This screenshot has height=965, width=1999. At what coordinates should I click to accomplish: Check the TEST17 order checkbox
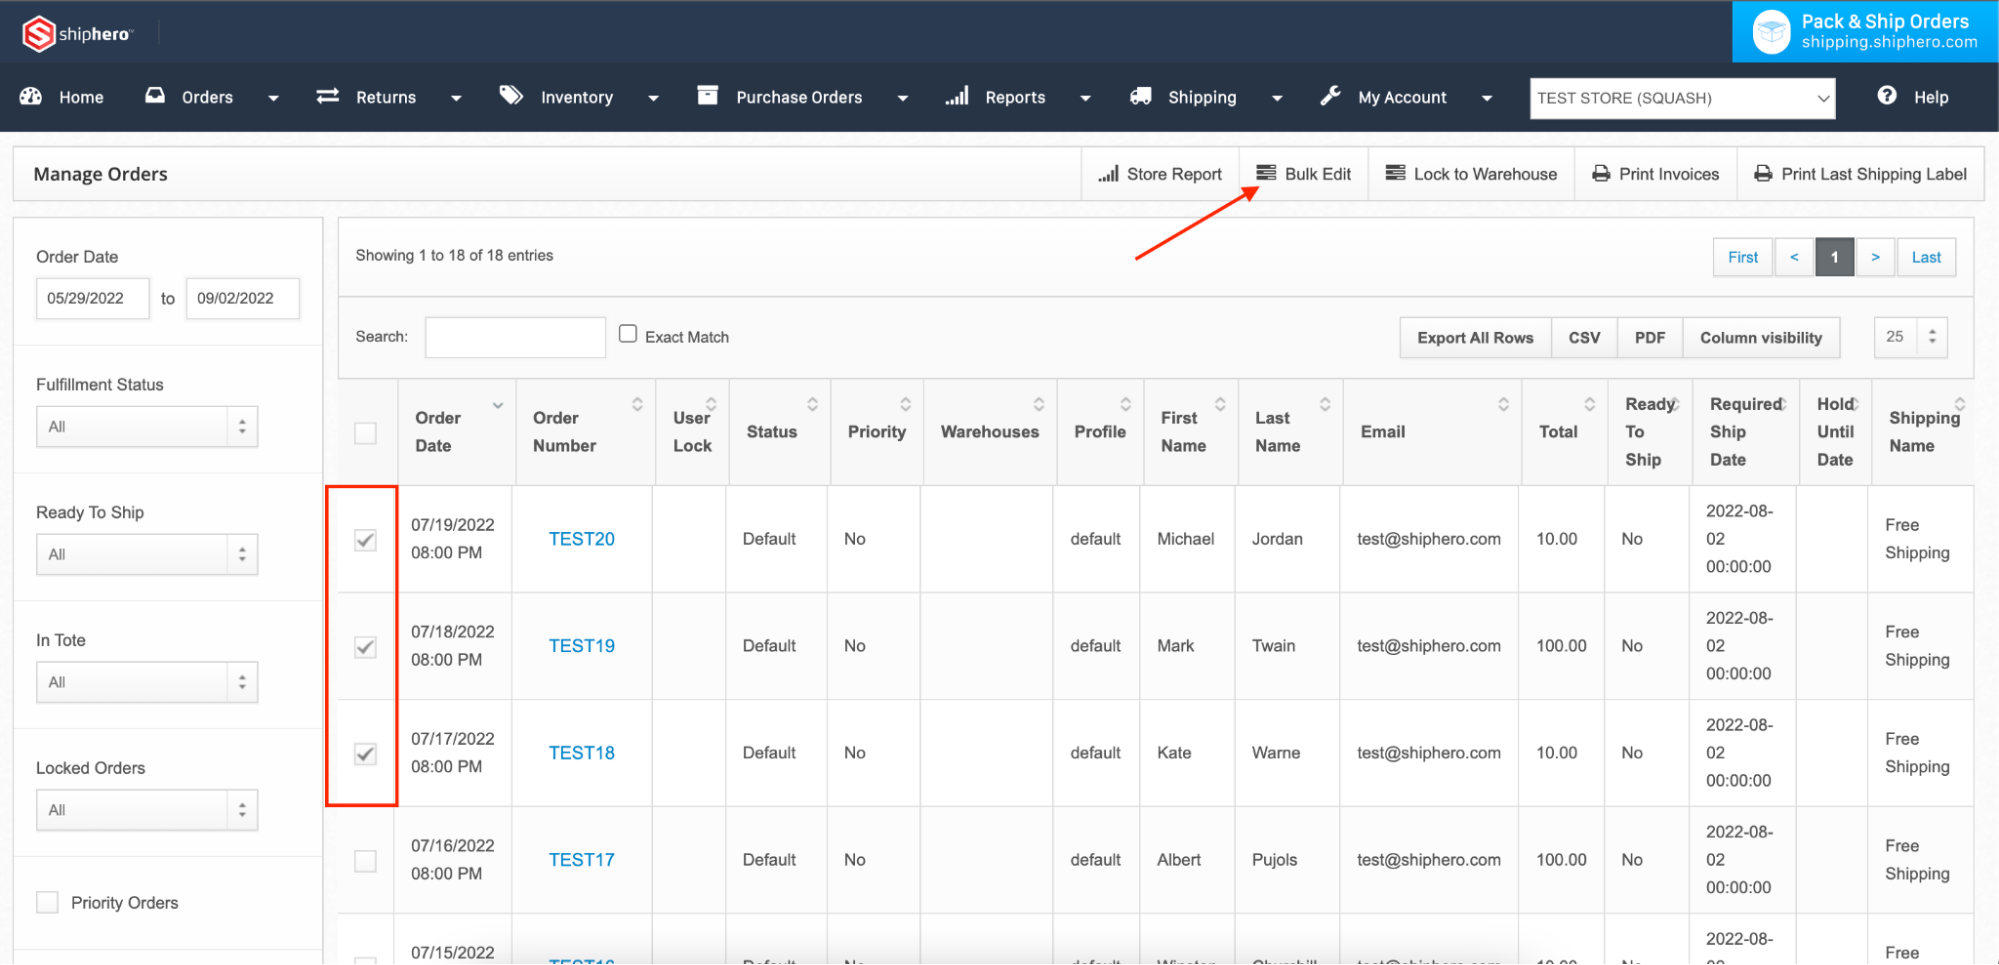coord(366,861)
